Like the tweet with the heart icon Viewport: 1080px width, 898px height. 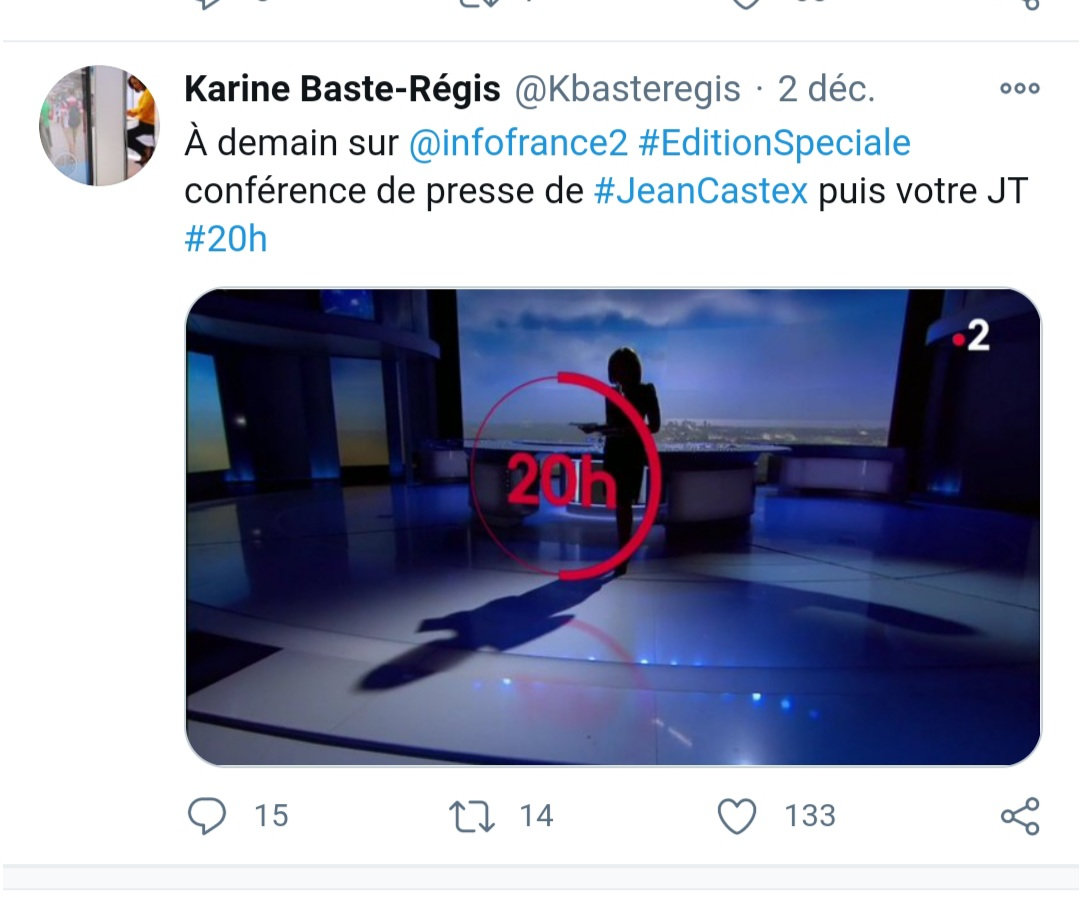737,816
